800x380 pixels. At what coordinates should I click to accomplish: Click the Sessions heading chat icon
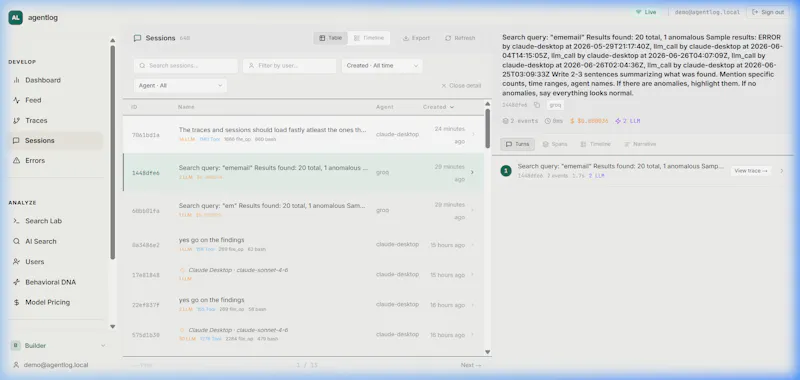(x=137, y=38)
